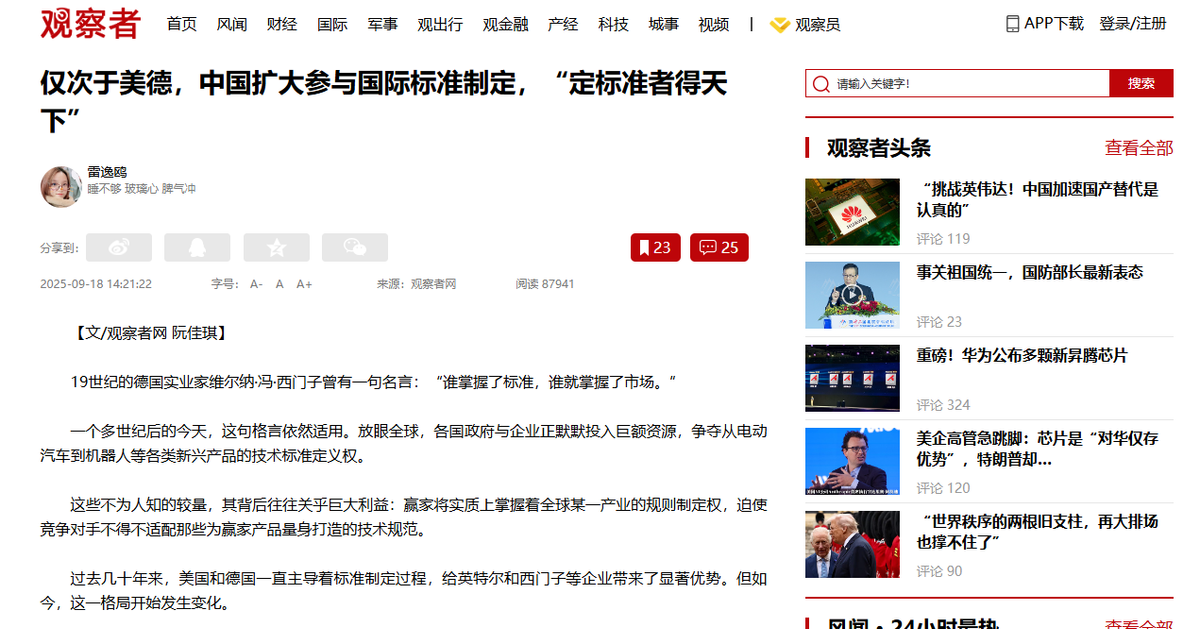
Task: Set default font size with A
Action: click(x=280, y=284)
